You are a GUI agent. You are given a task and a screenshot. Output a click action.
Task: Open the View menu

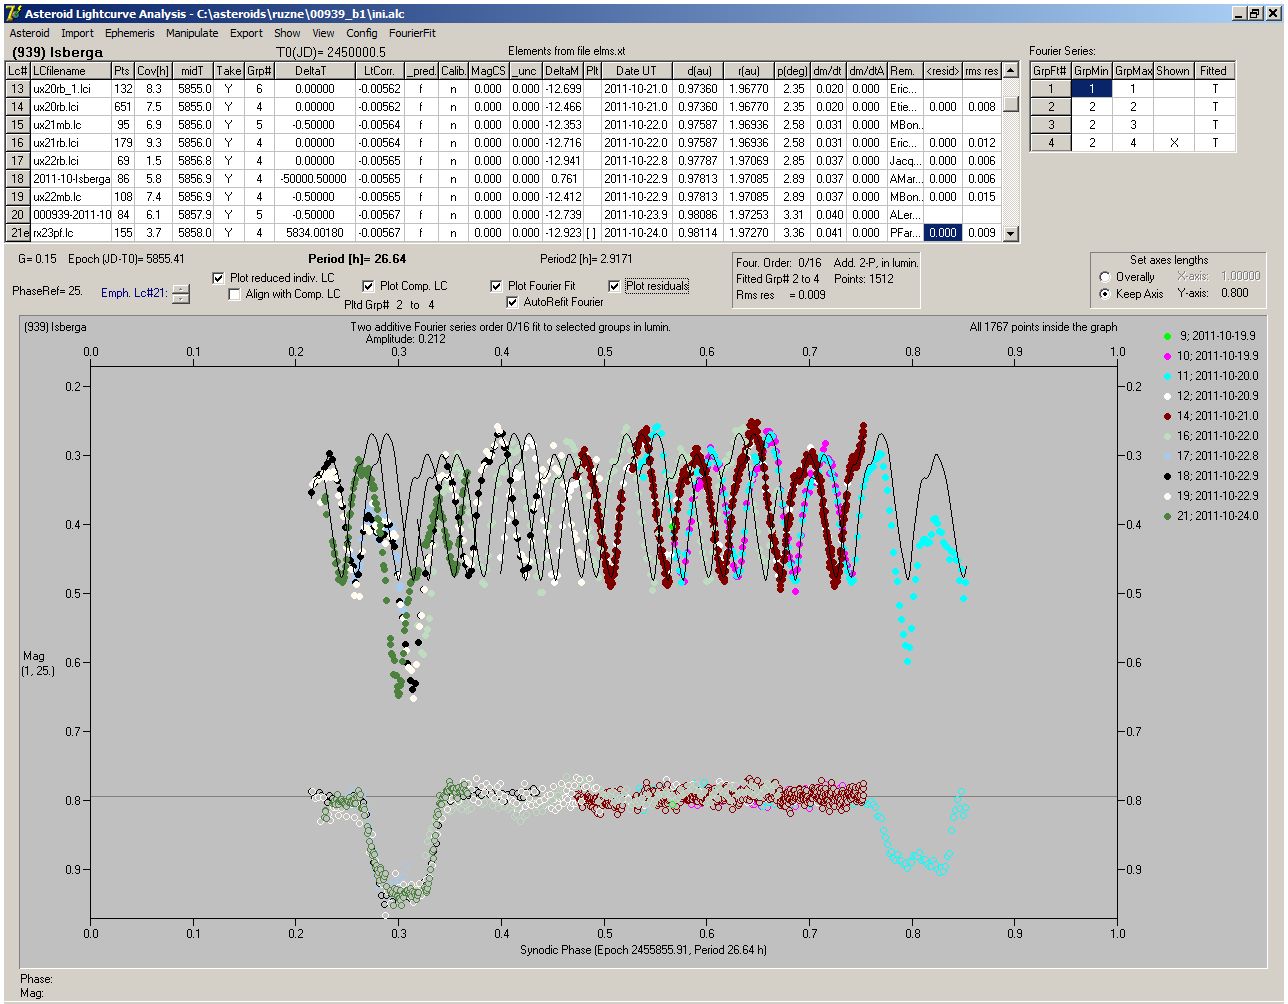click(323, 33)
